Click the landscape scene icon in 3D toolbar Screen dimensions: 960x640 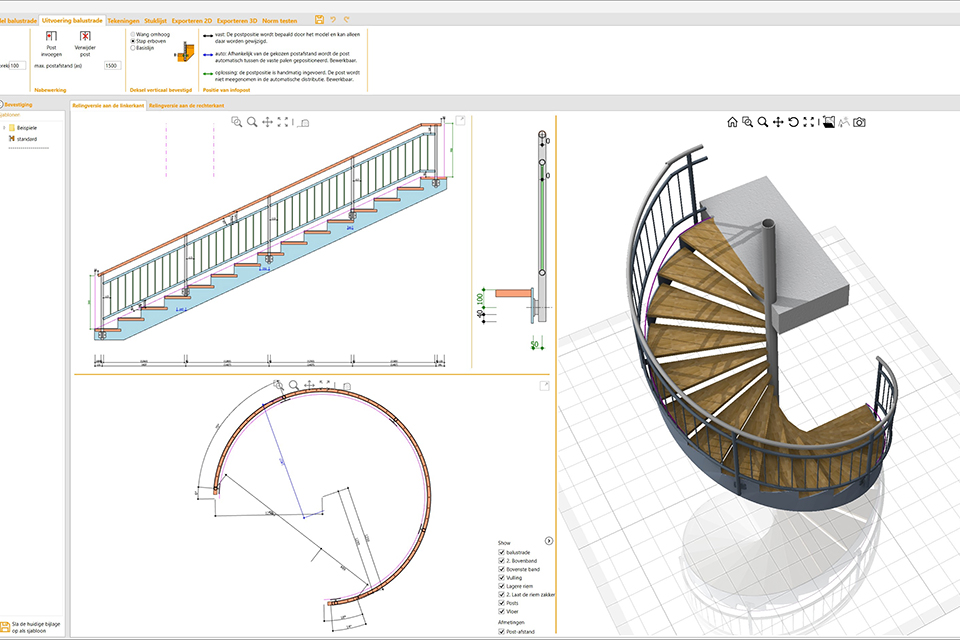[844, 122]
